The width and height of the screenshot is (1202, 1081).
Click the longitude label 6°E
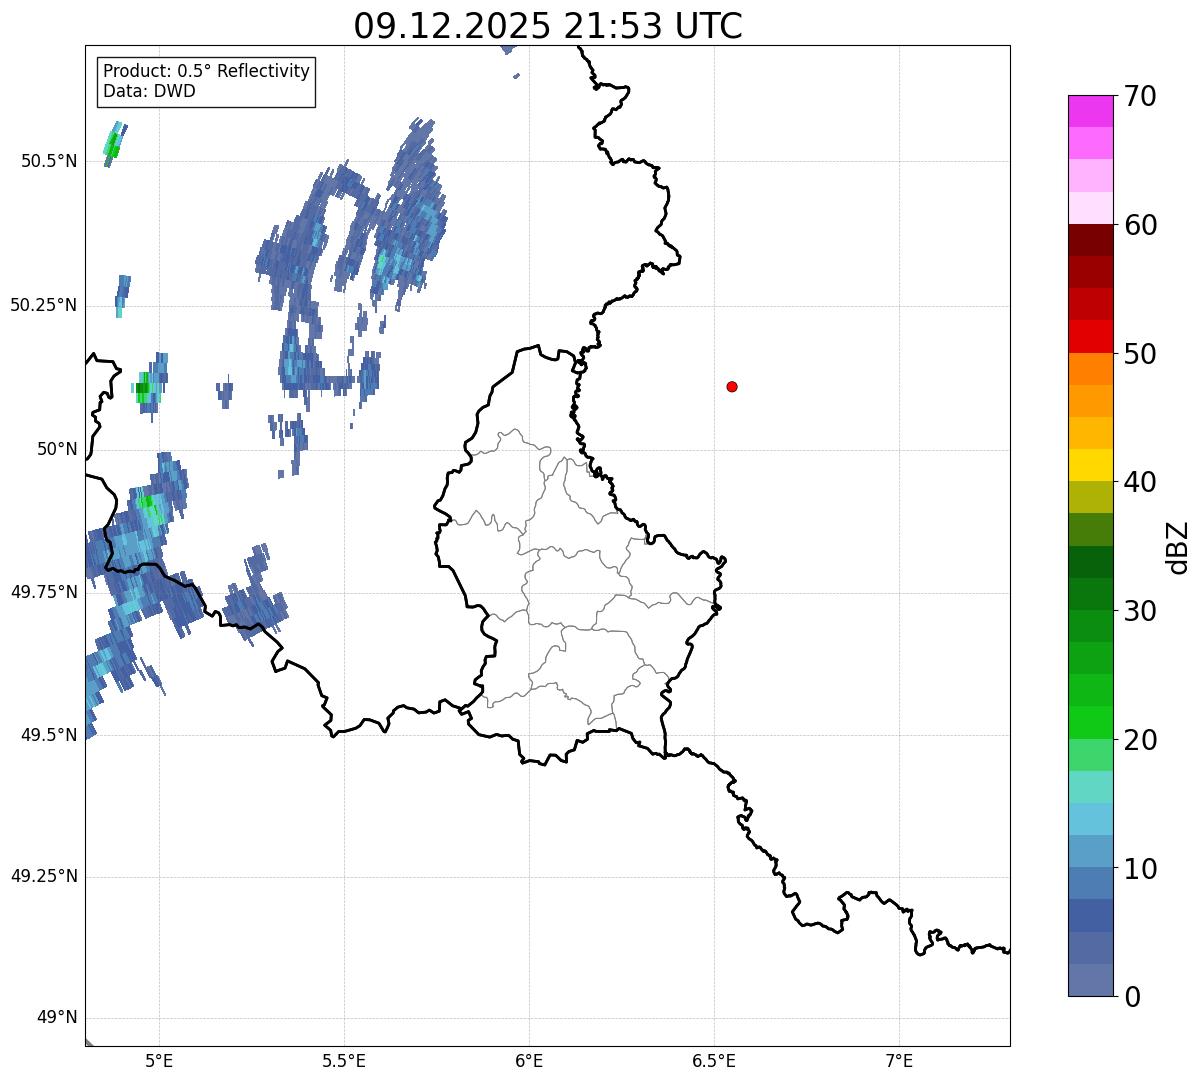(529, 1060)
